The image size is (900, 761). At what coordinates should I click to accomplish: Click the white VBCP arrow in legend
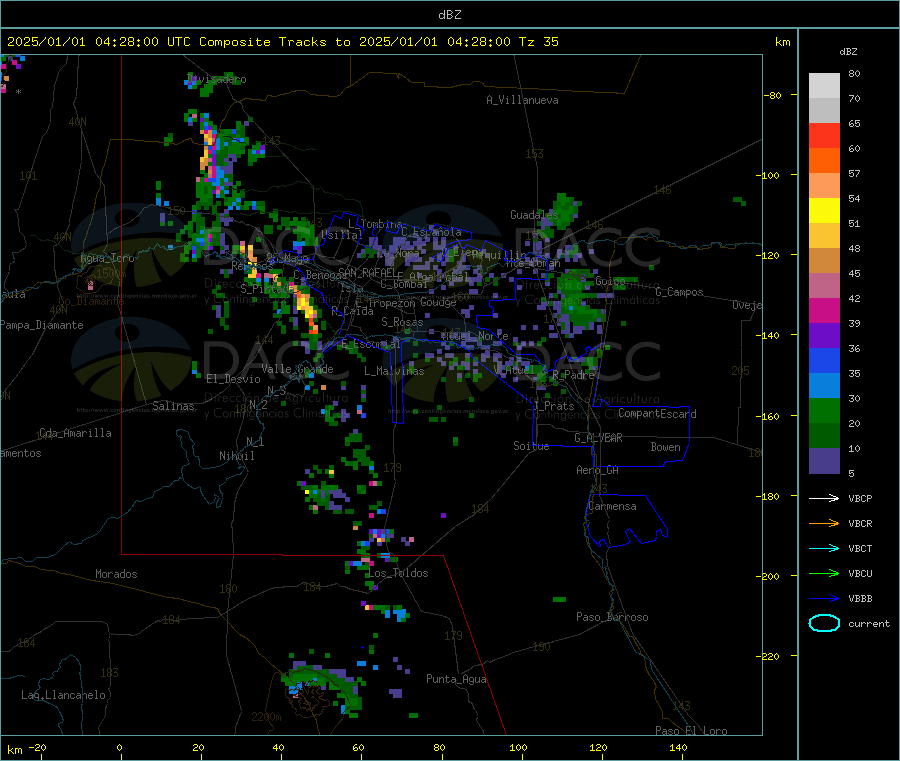pos(824,498)
